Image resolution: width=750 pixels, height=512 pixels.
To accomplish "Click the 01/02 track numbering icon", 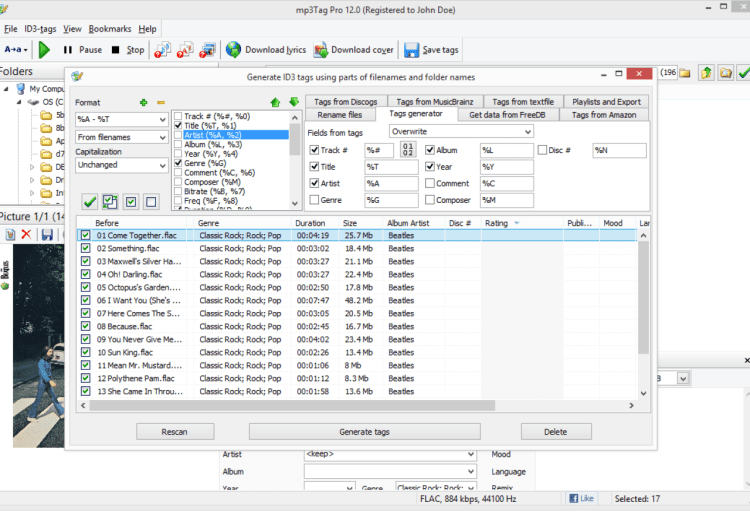I will 407,150.
